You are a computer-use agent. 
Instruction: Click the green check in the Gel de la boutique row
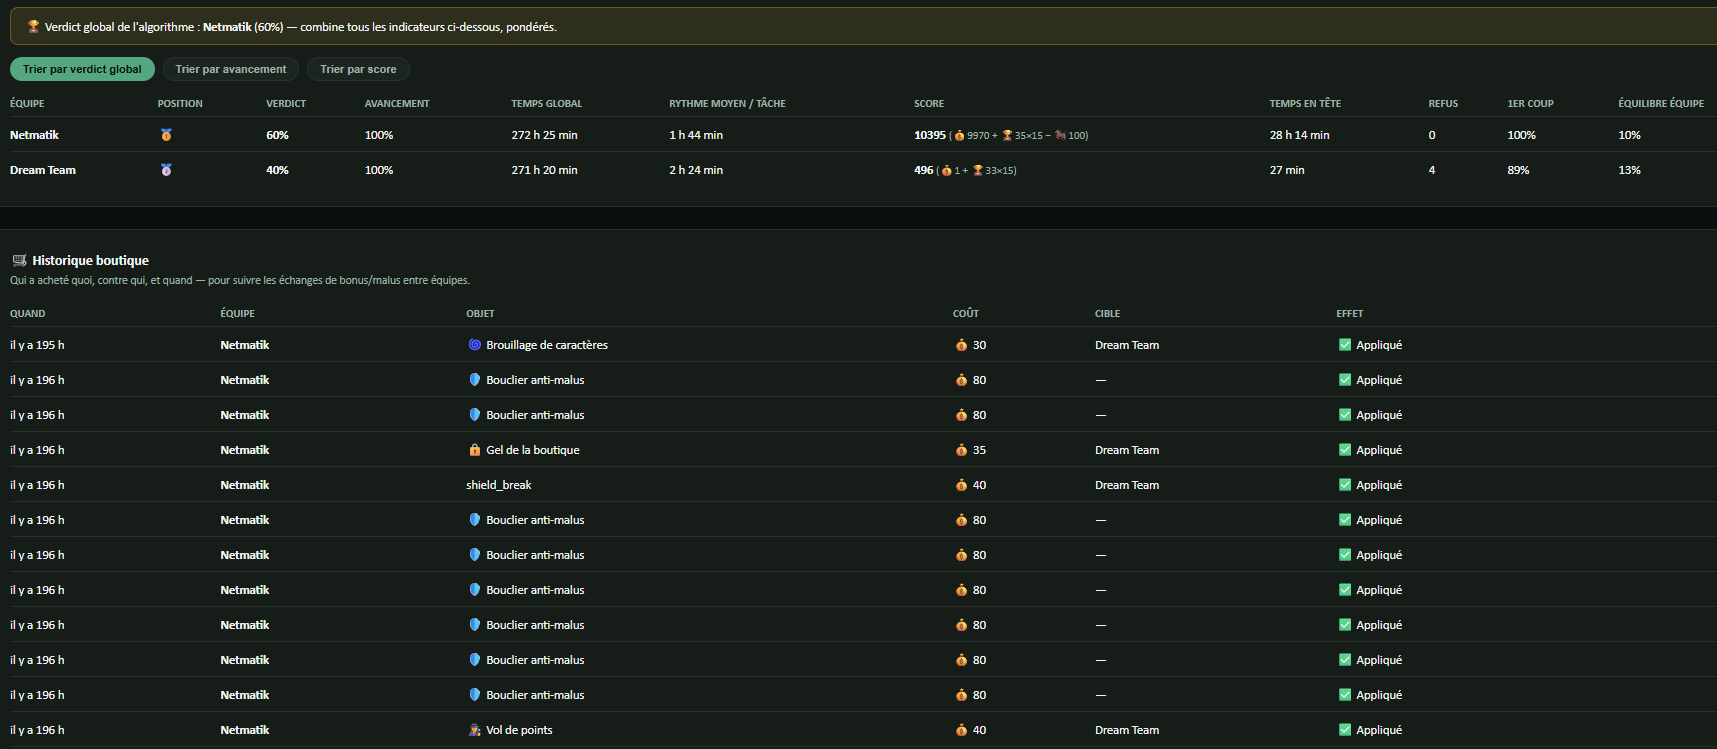pyautogui.click(x=1345, y=450)
